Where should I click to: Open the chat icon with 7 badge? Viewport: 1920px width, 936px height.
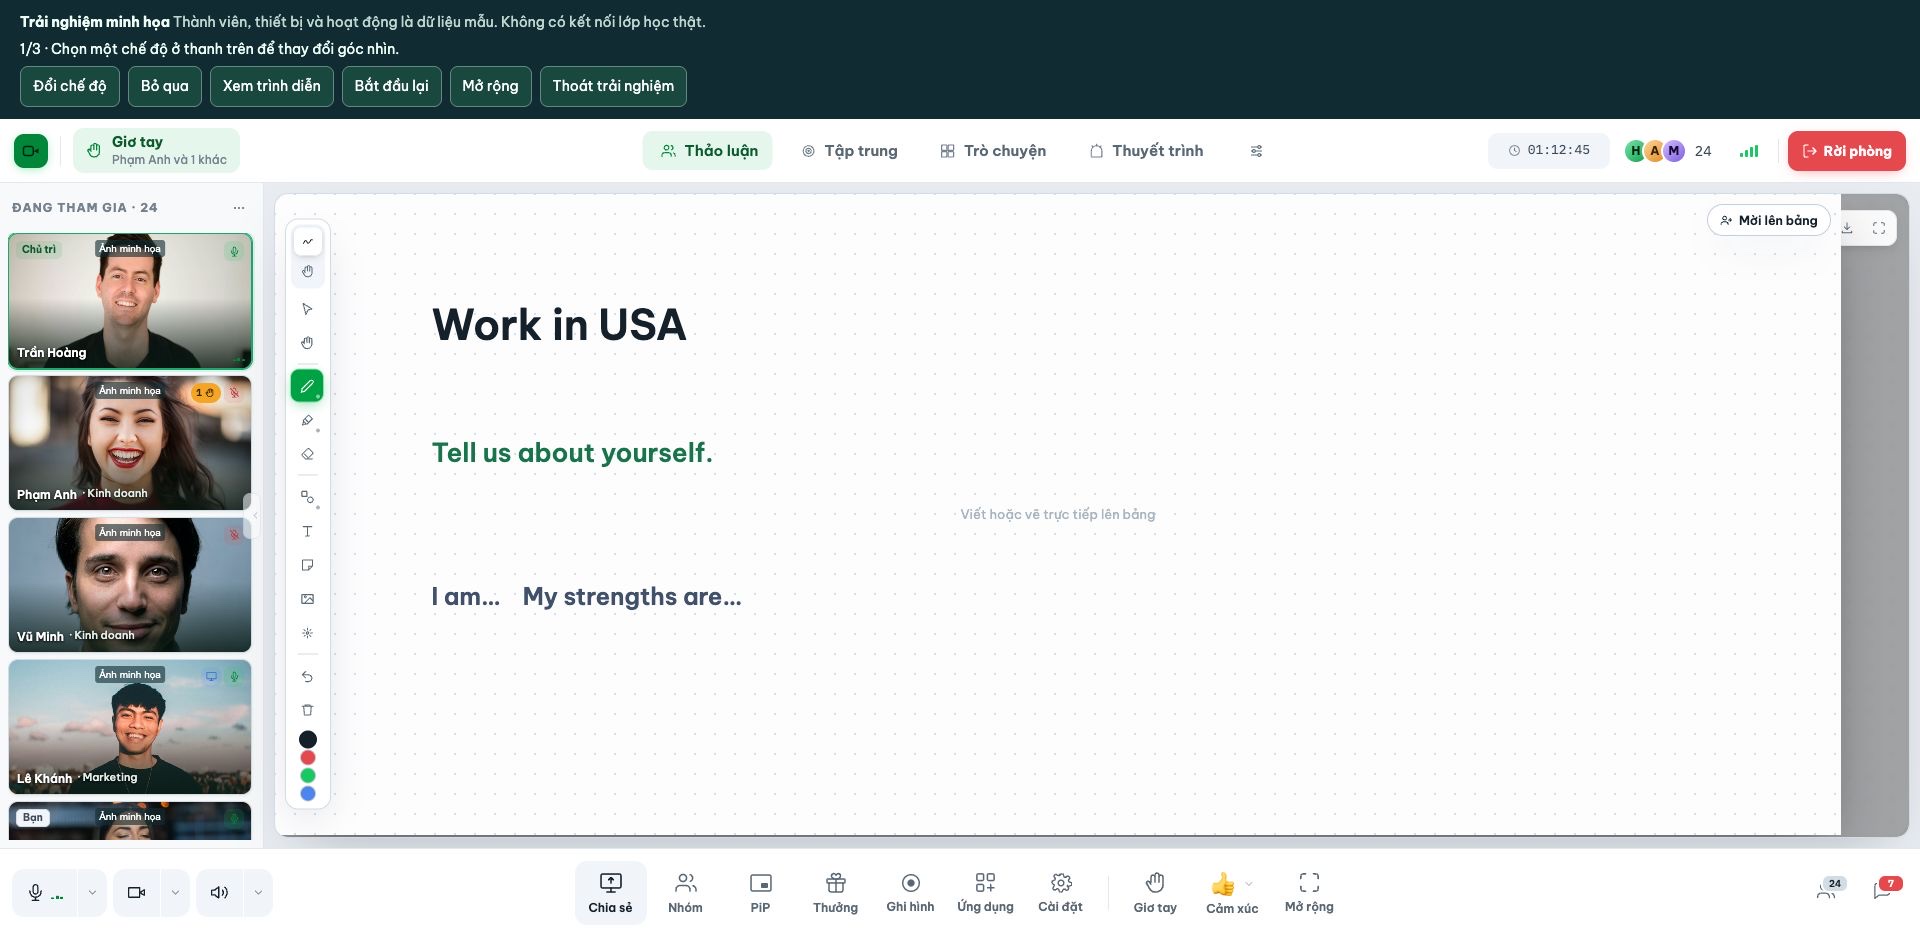[x=1884, y=890]
